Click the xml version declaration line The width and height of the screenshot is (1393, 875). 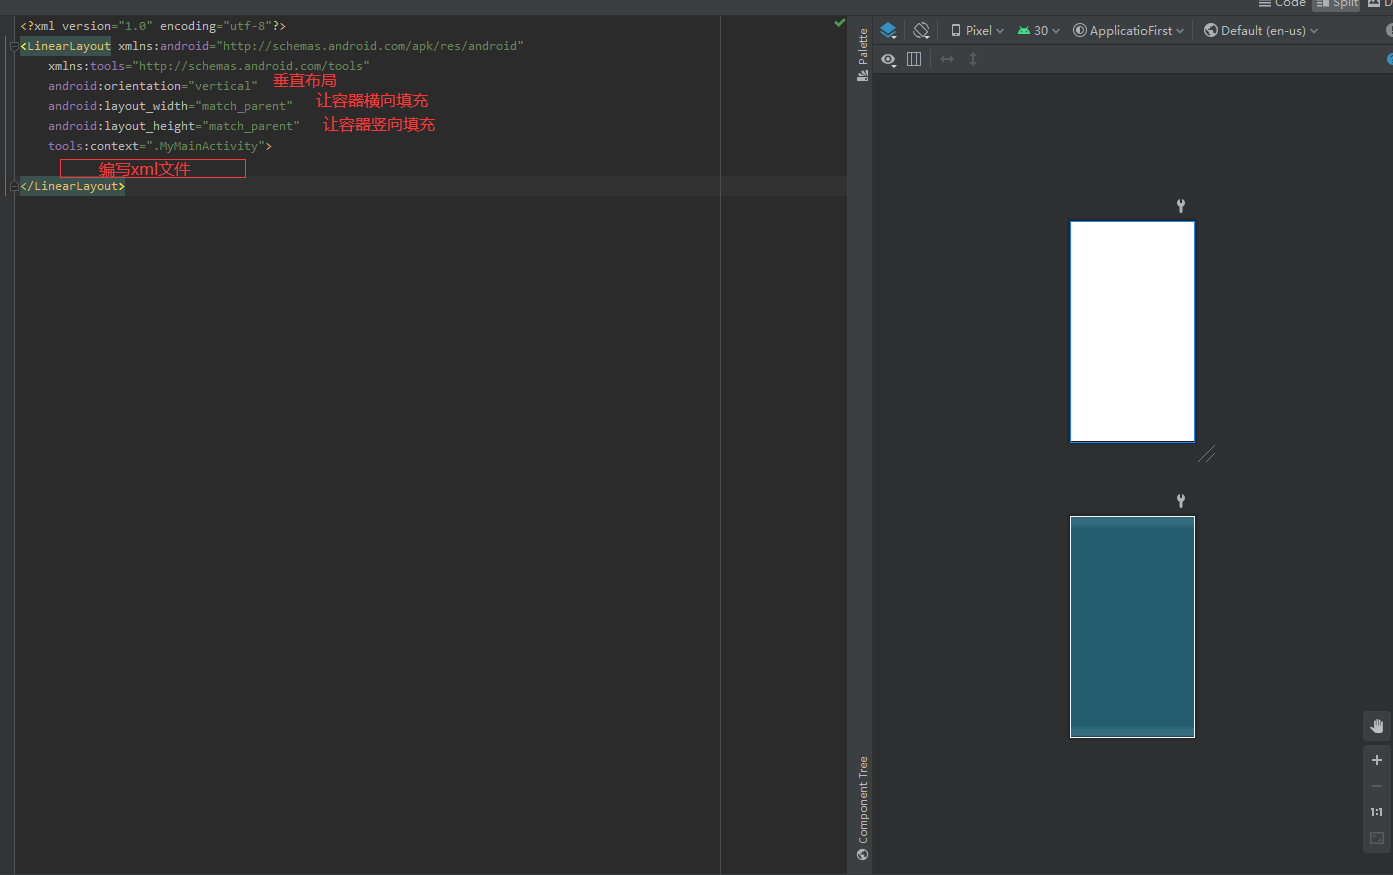pyautogui.click(x=153, y=26)
